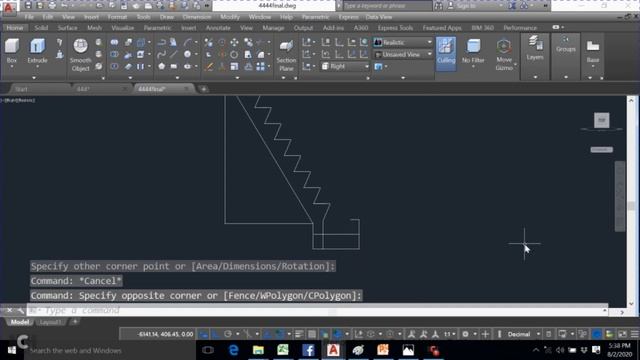Click Clean Screen icon in status bar
The width and height of the screenshot is (640, 360).
point(622,334)
